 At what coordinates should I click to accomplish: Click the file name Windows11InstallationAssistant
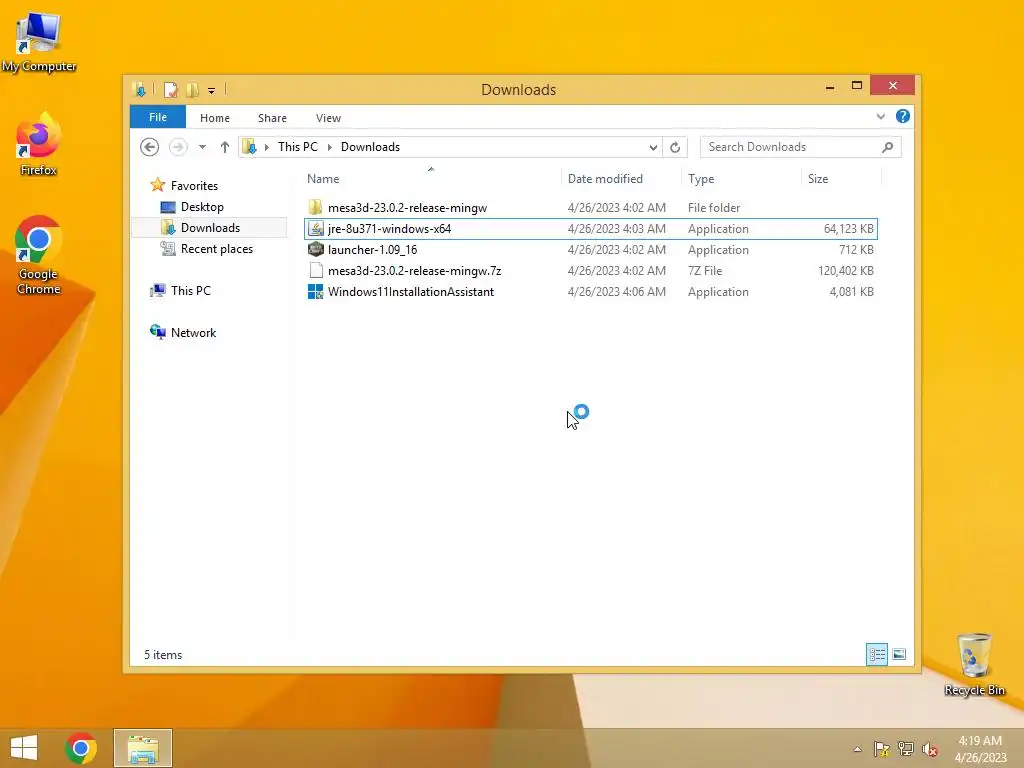tap(411, 292)
